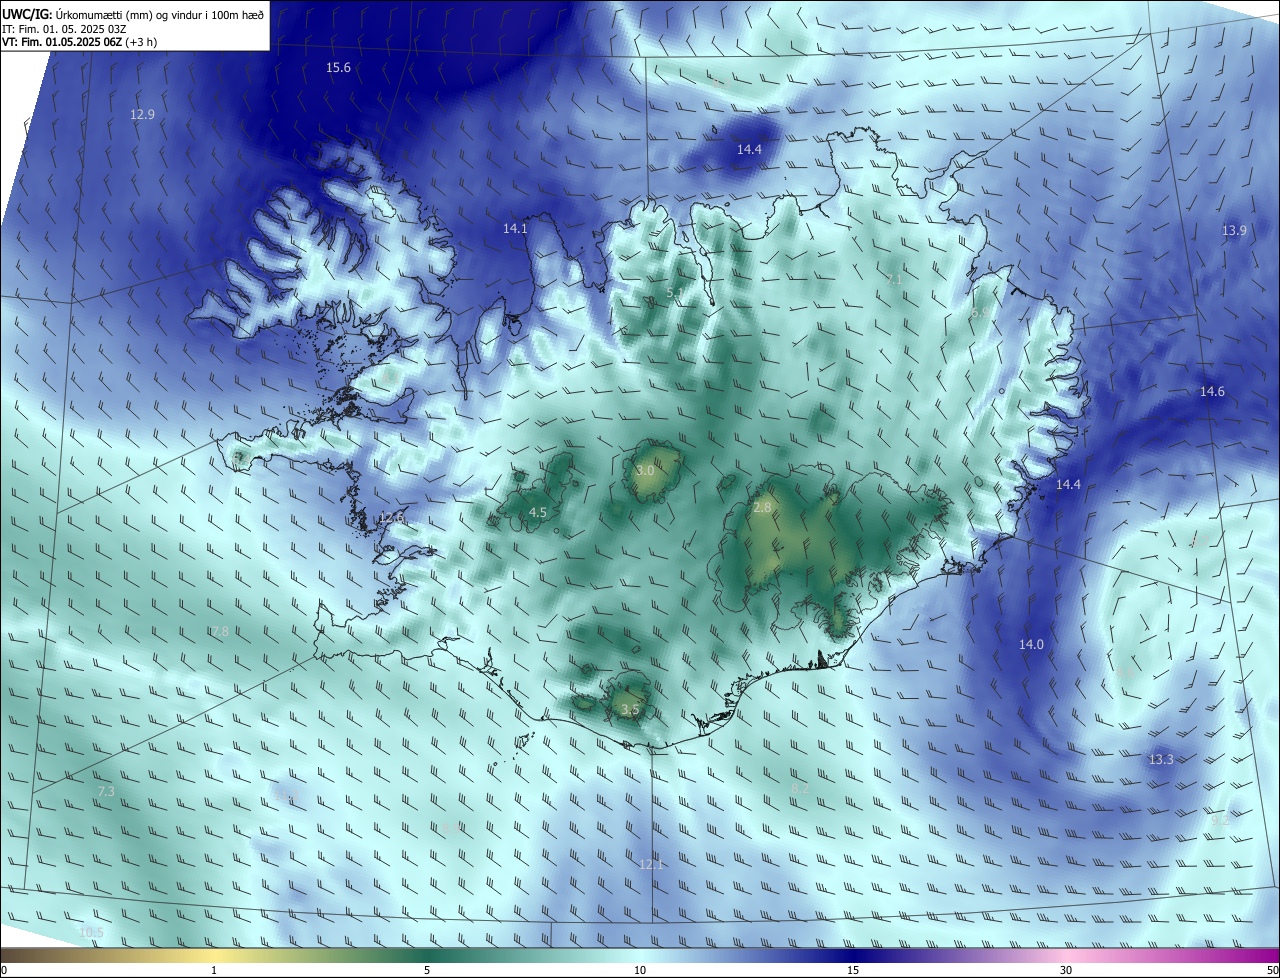The height and width of the screenshot is (978, 1280).
Task: Click the 12.9 value label on the map
Action: coord(142,114)
